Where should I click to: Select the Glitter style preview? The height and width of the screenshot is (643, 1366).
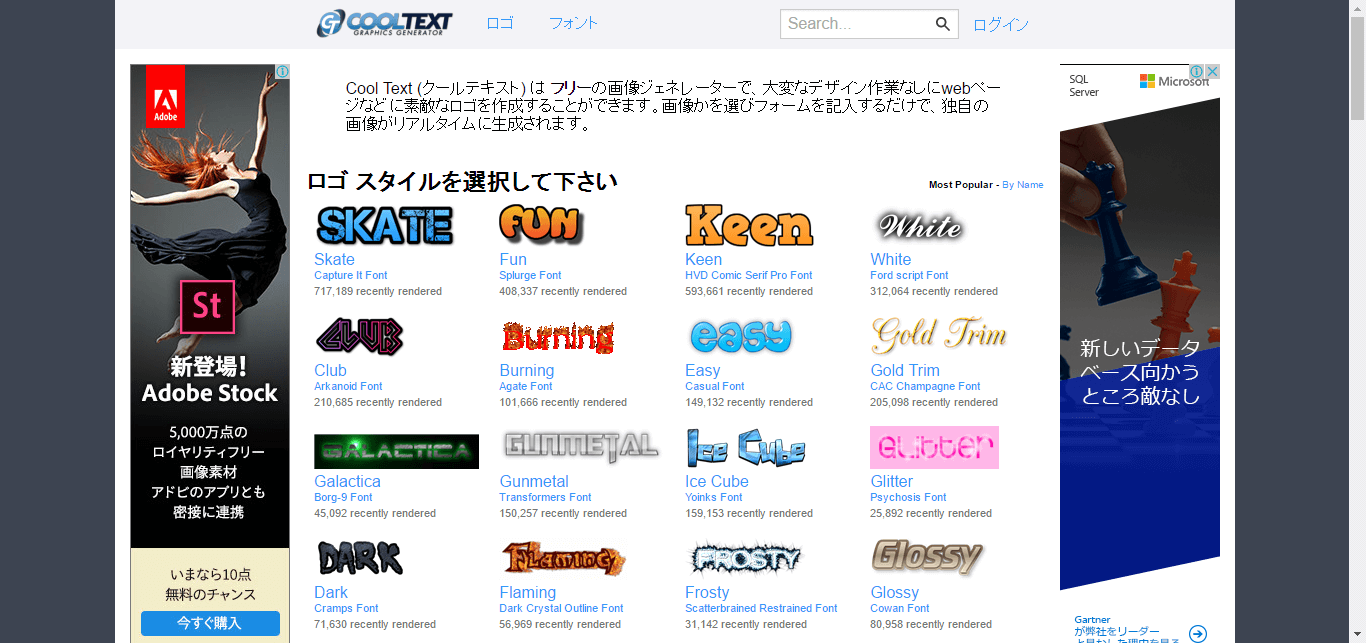coord(934,447)
